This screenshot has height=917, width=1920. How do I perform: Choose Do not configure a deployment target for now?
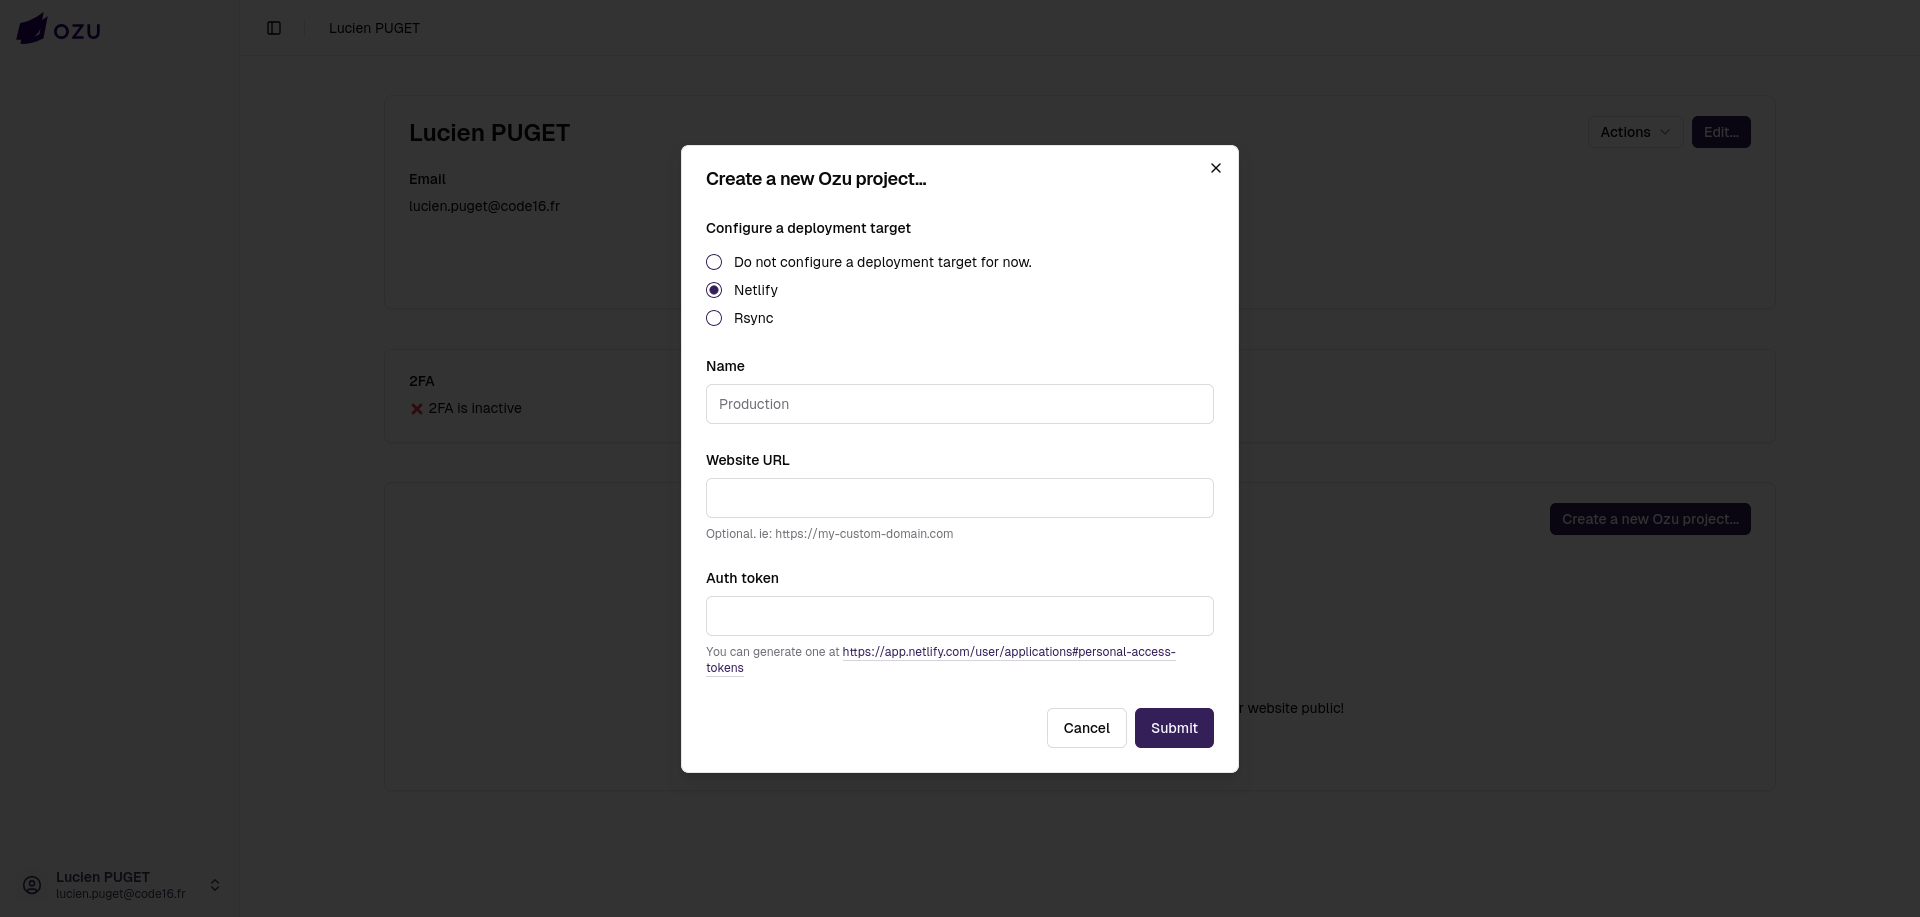click(x=713, y=262)
